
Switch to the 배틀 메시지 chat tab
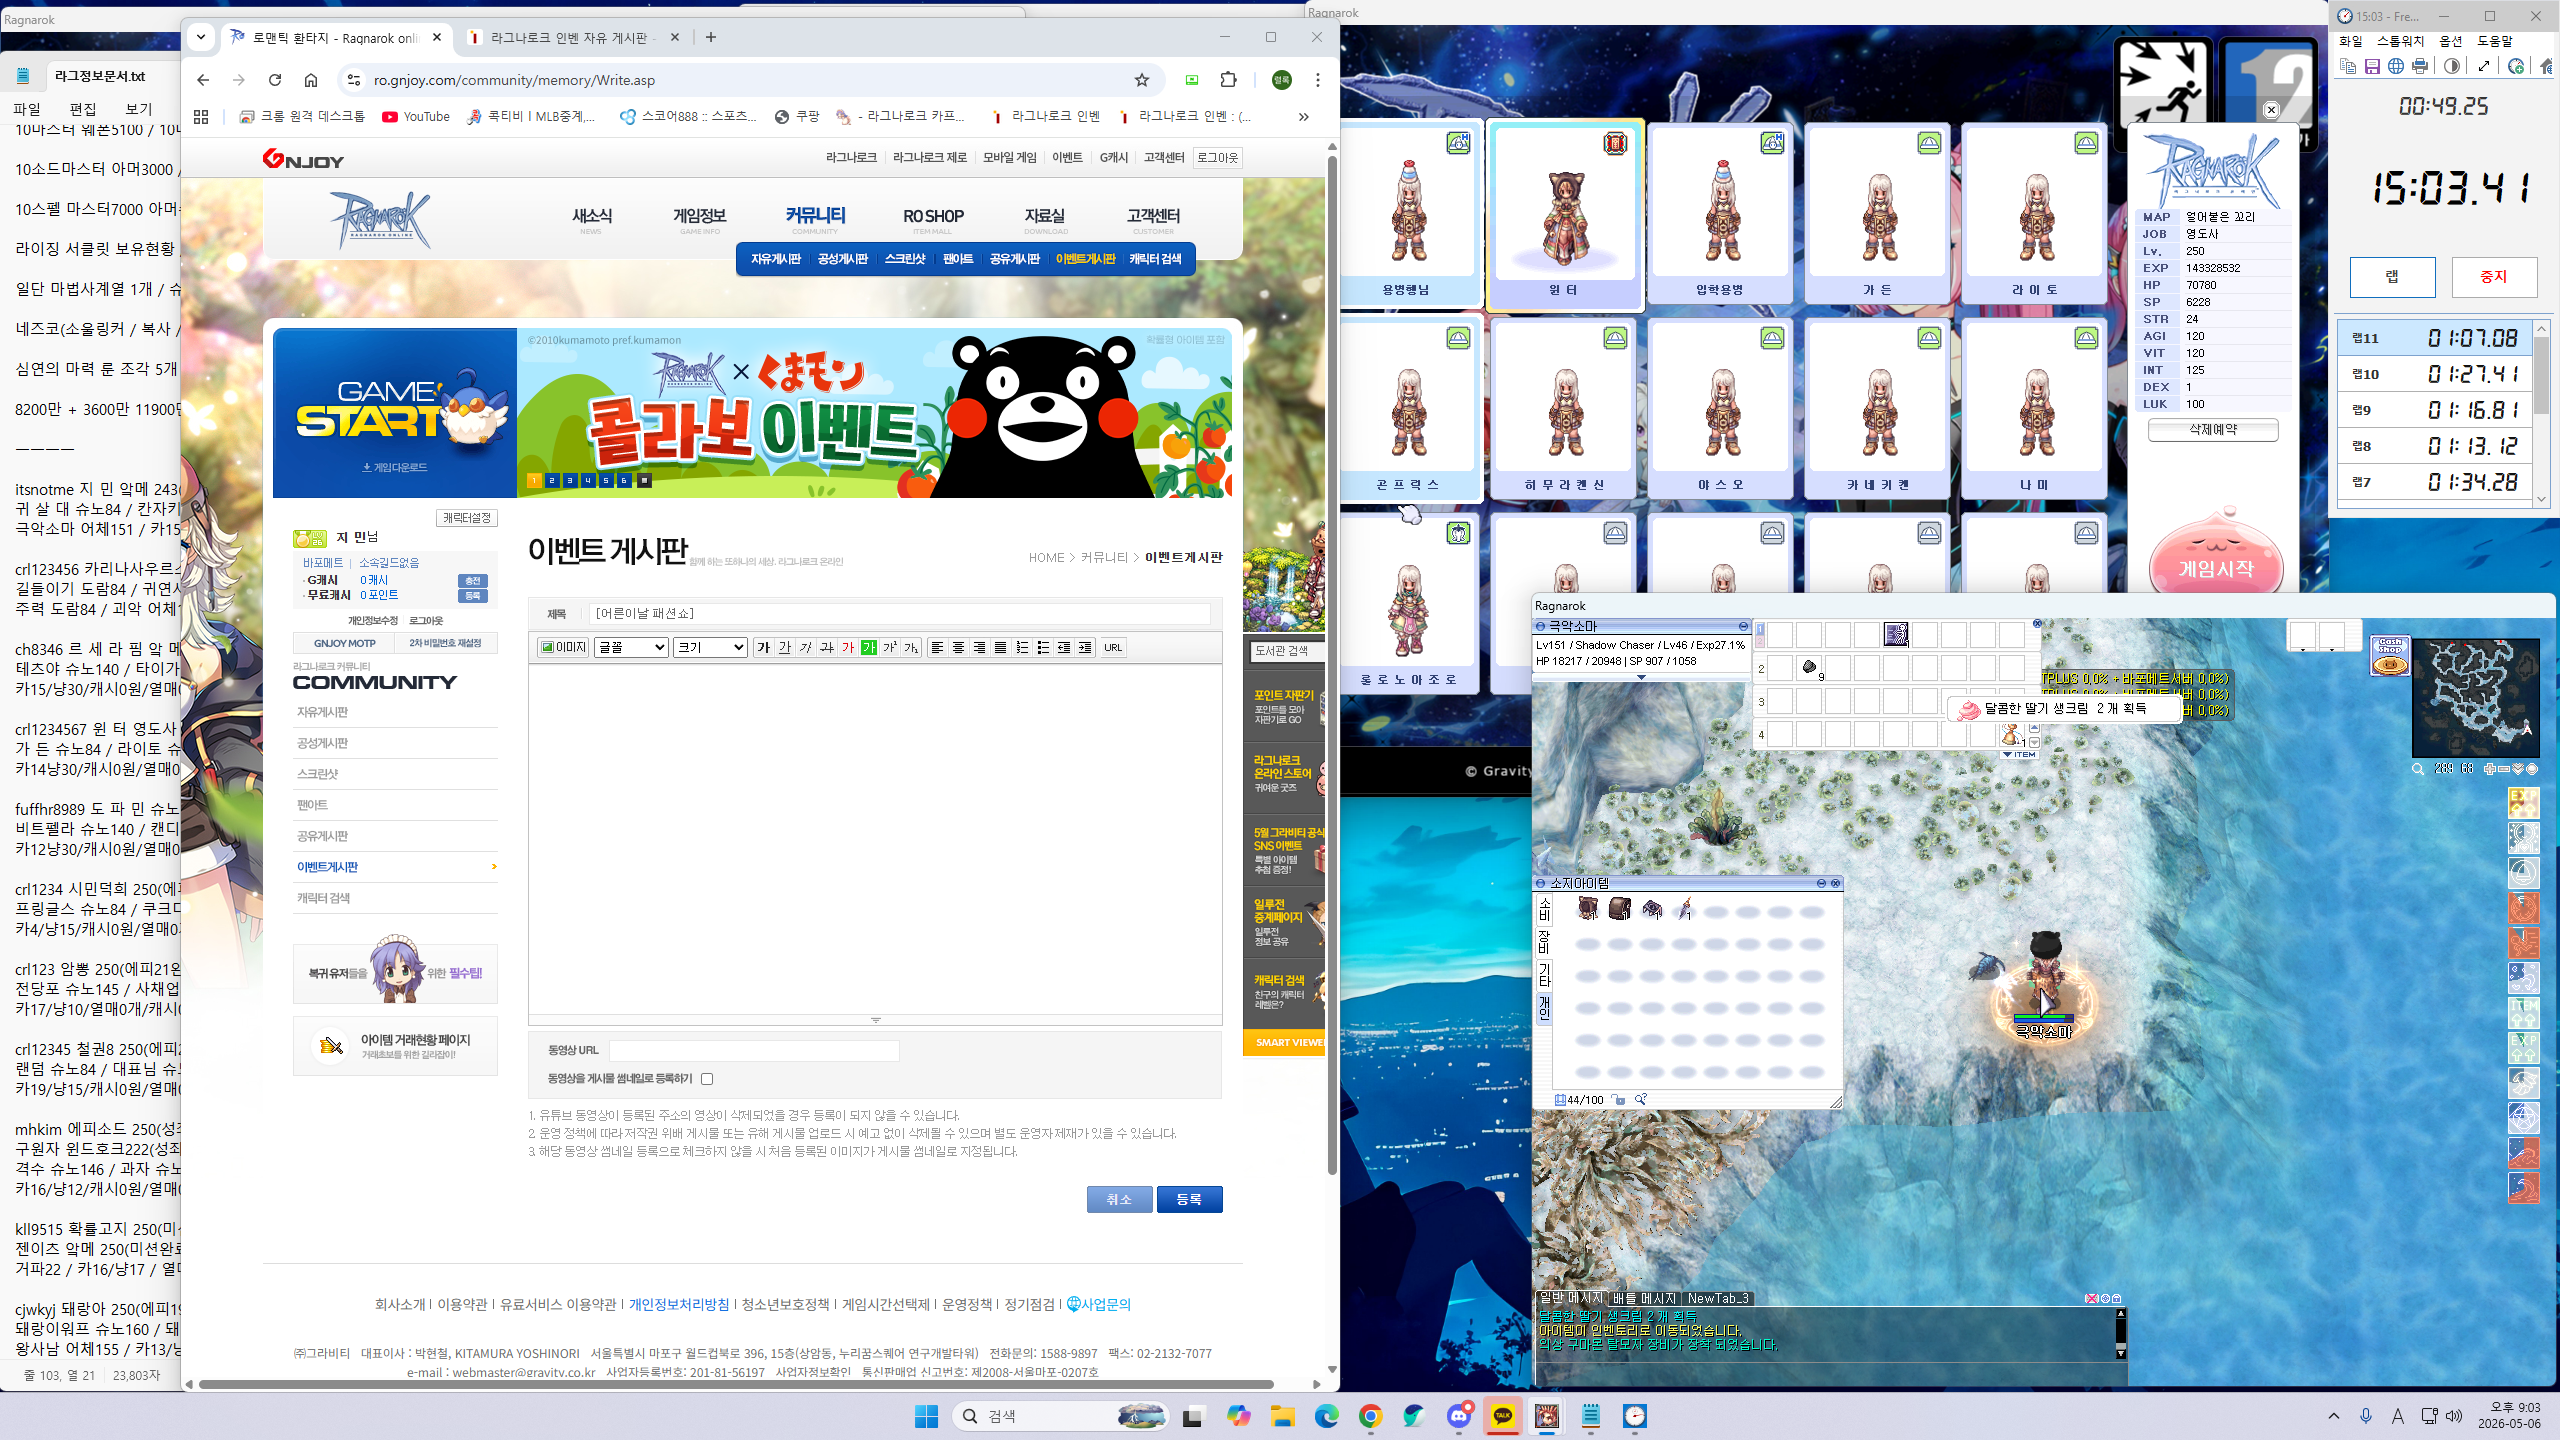point(1644,1299)
